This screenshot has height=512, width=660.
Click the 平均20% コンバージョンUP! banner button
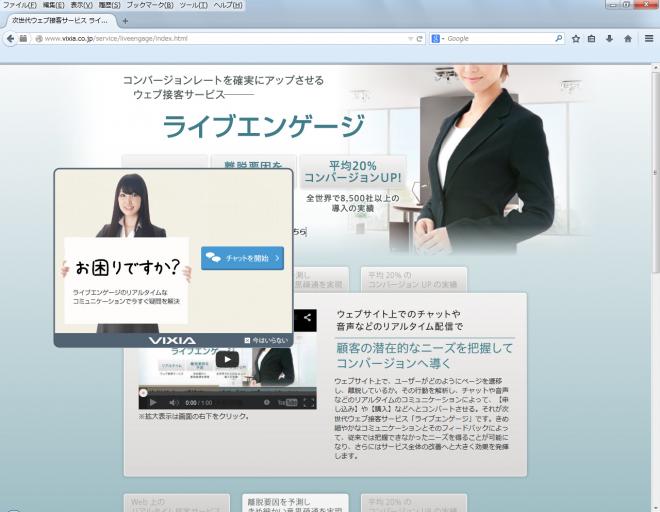(x=353, y=172)
